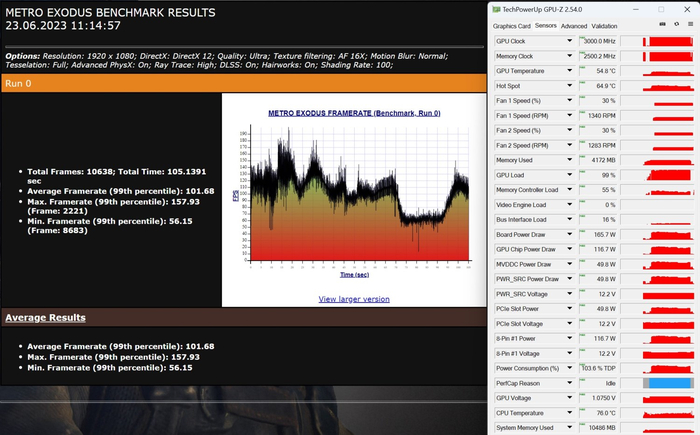Open the PerfCap Reason dropdown
This screenshot has height=435, width=700.
[x=569, y=382]
